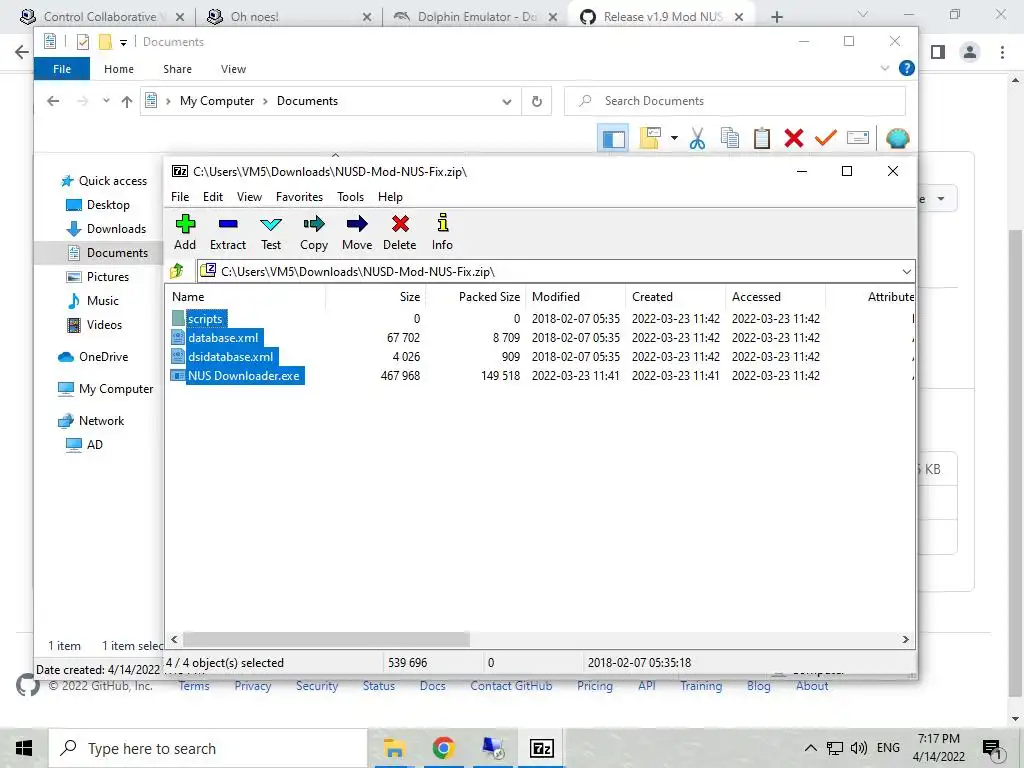Expand the Explorer ribbon chevron

click(x=885, y=68)
